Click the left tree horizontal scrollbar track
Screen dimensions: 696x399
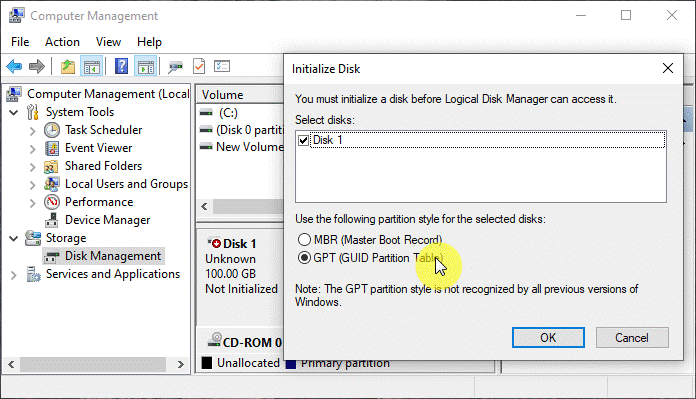coord(93,364)
